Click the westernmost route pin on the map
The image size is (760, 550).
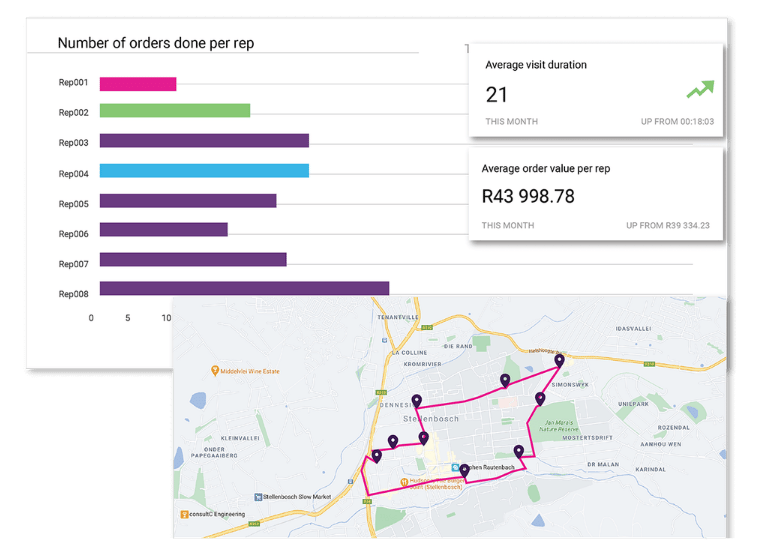pyautogui.click(x=377, y=456)
